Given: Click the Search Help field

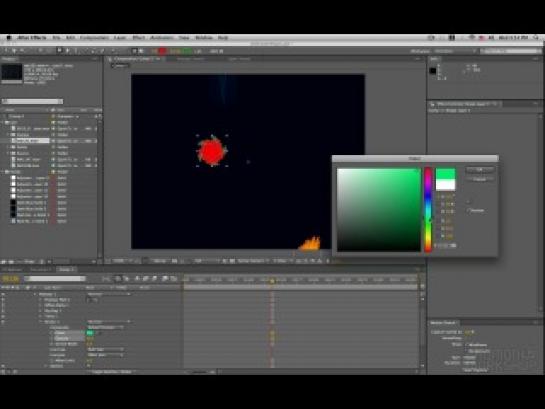Looking at the screenshot, I should [511, 51].
